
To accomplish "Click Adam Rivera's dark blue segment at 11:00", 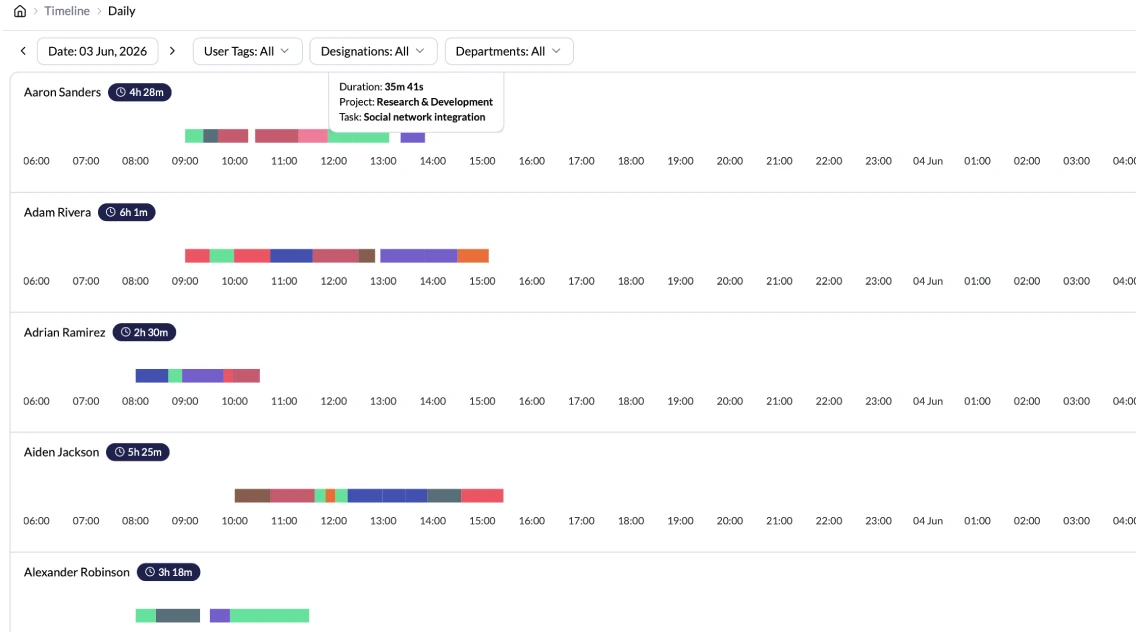I will (291, 256).
